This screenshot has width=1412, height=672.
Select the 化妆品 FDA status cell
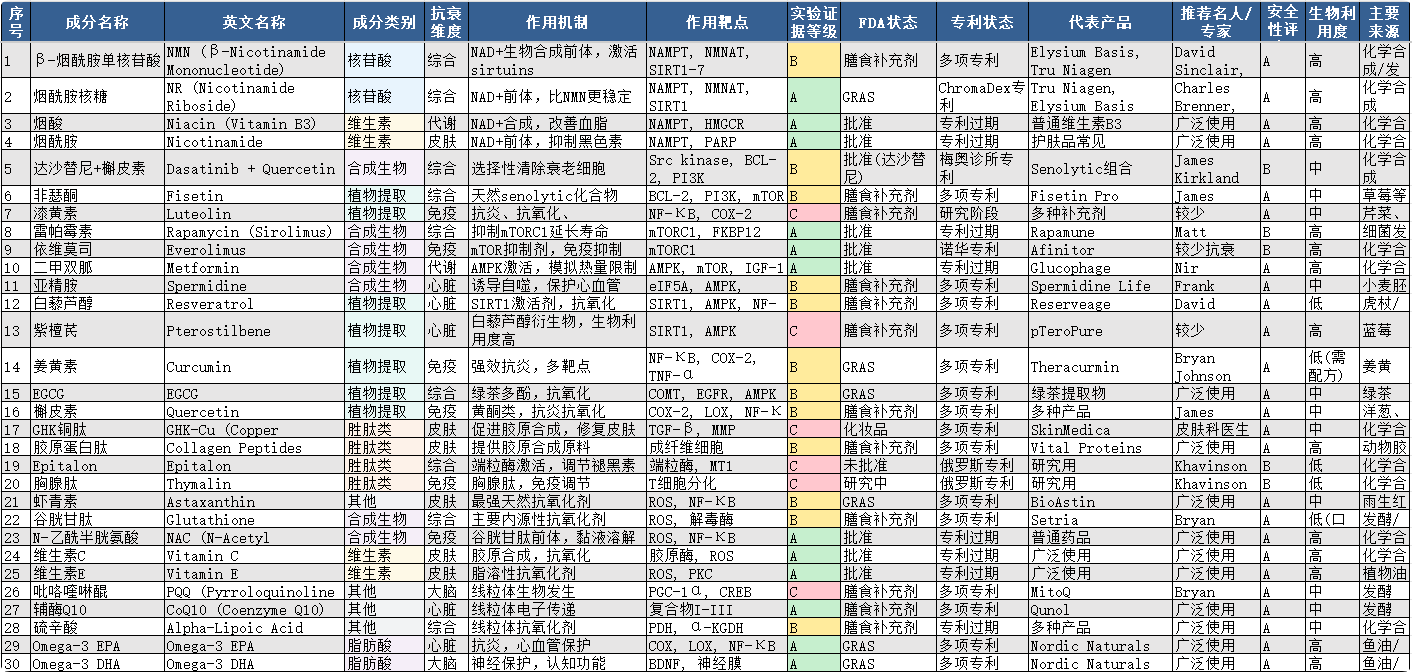888,429
